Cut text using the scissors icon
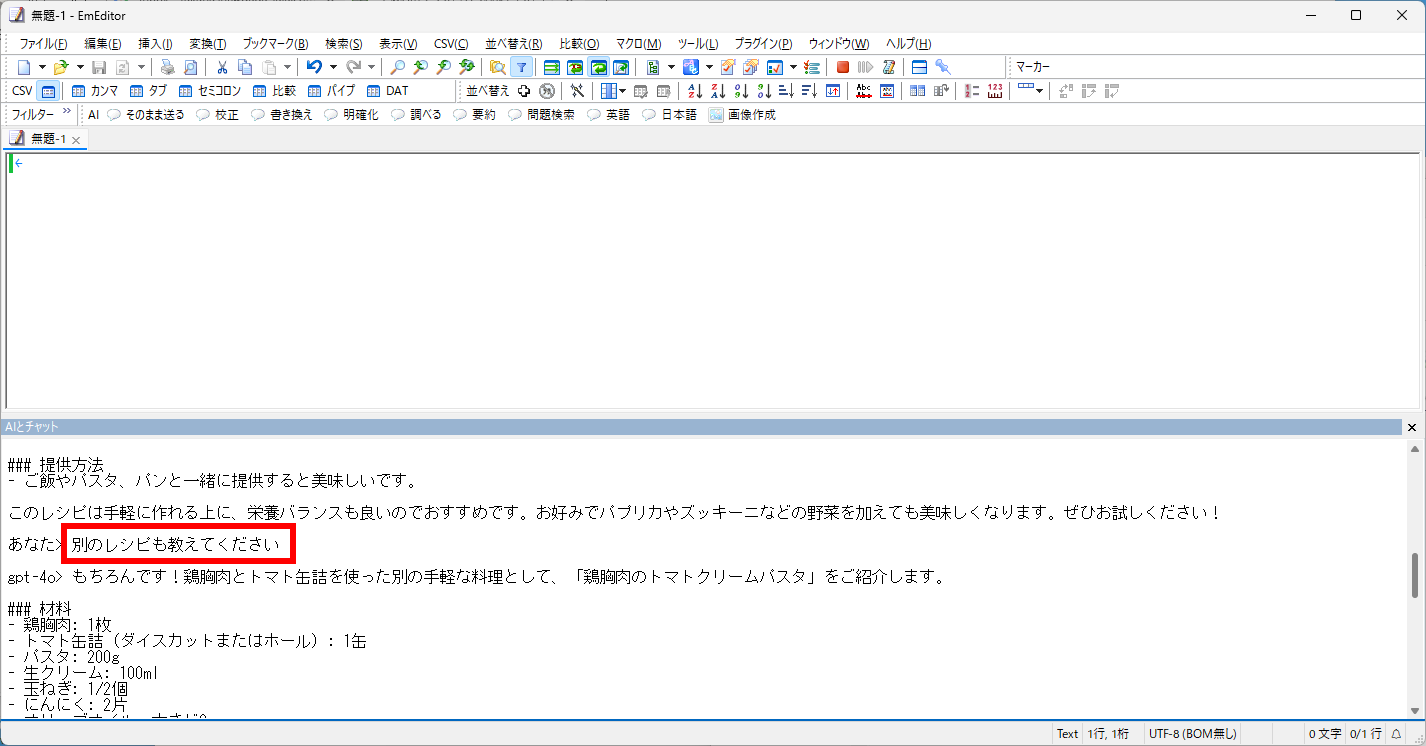 (222, 67)
